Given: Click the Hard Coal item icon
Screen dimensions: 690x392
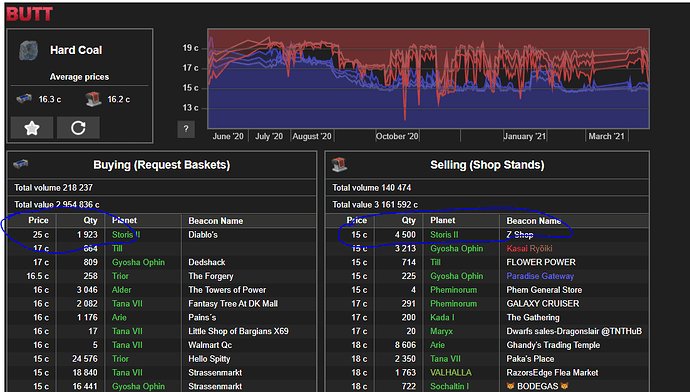Looking at the screenshot, I should pos(29,51).
